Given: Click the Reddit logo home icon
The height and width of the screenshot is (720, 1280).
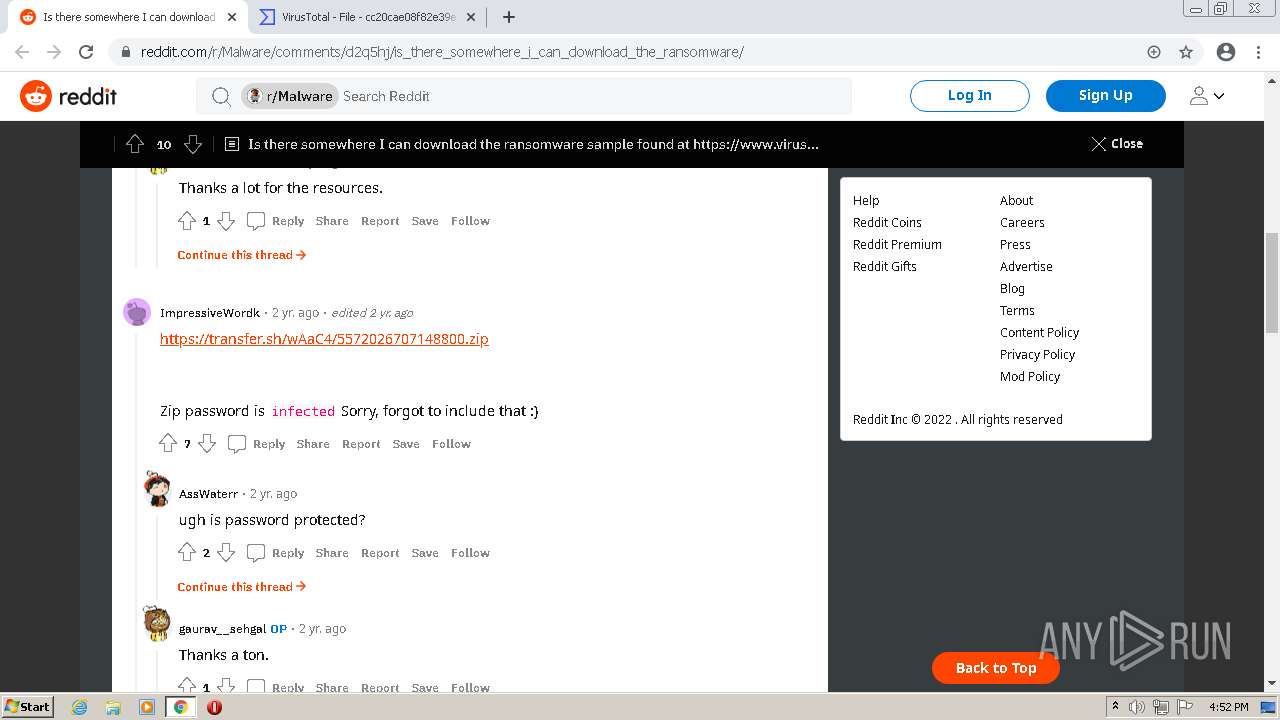Looking at the screenshot, I should [x=36, y=96].
